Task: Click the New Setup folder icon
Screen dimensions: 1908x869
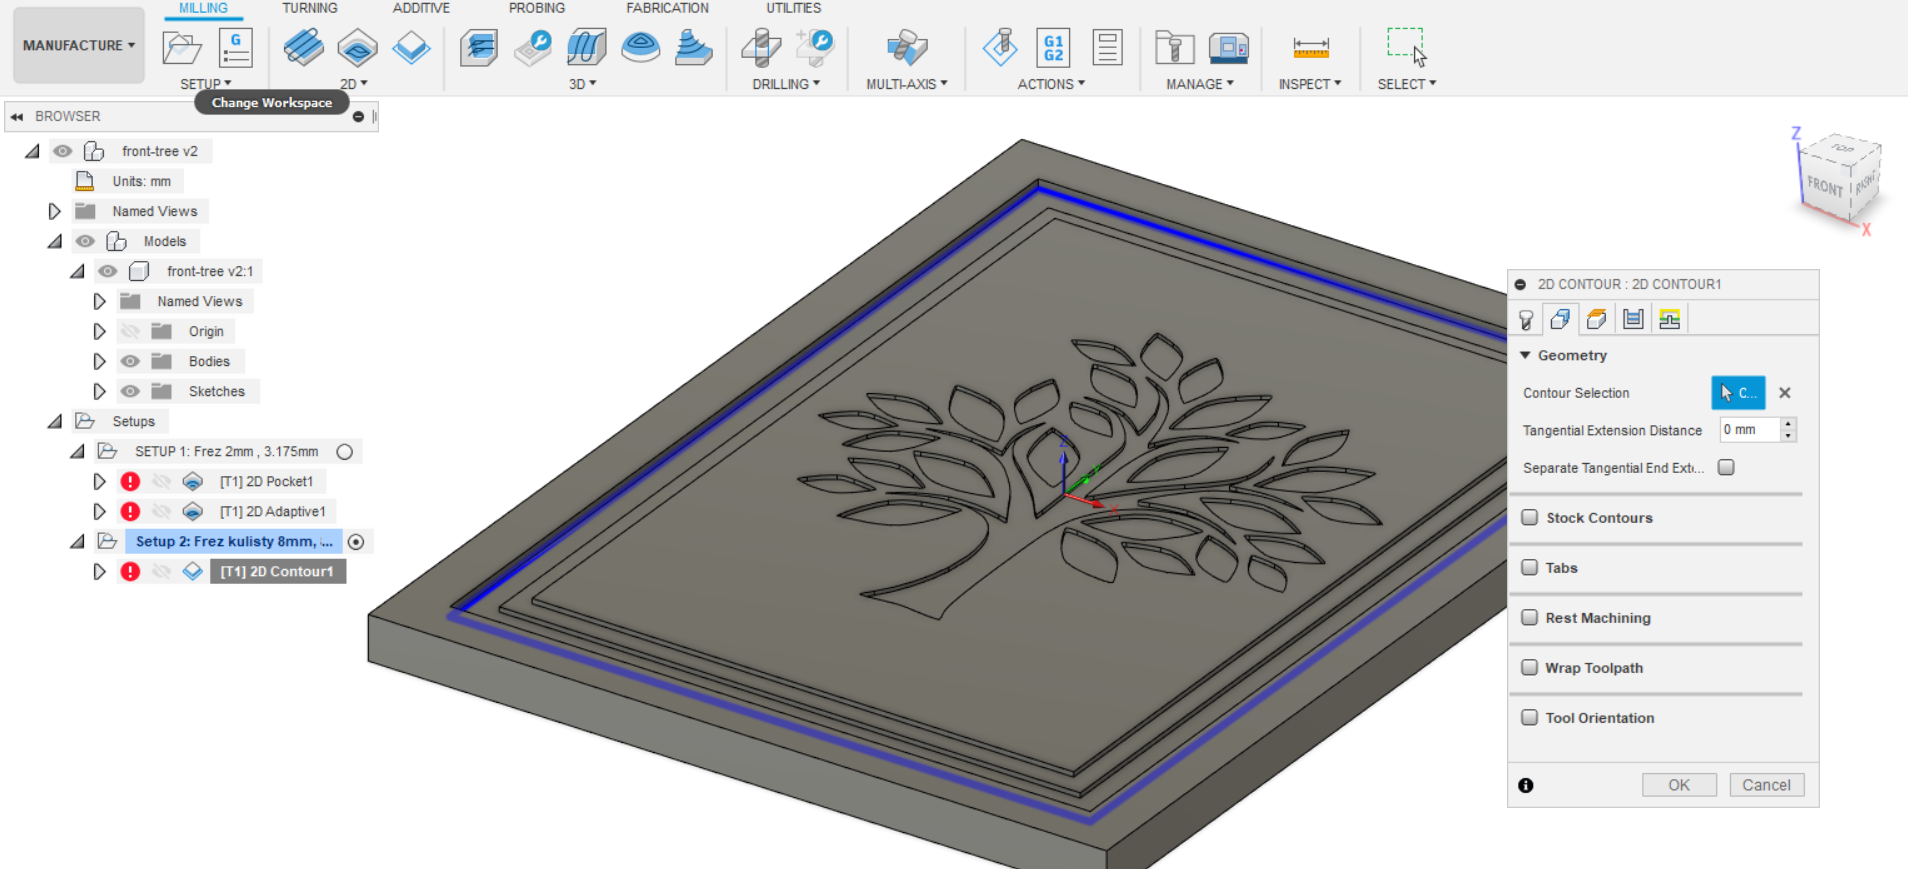Action: 181,47
